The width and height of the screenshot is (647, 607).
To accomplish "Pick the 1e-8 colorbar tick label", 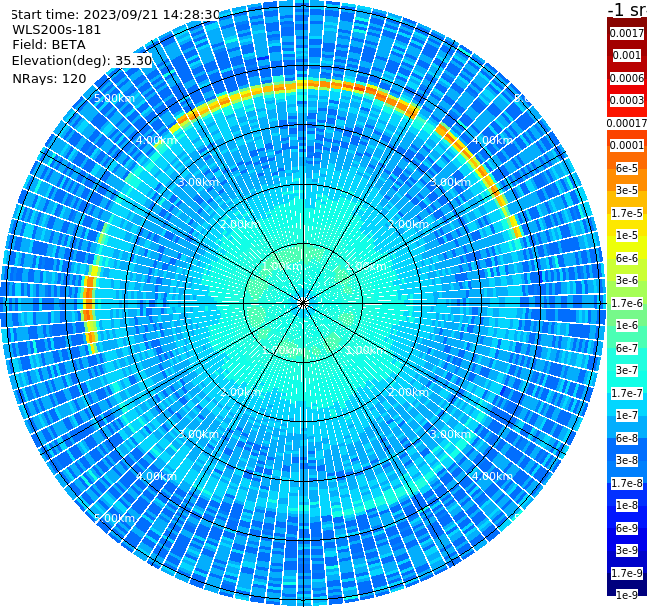I will click(x=627, y=505).
